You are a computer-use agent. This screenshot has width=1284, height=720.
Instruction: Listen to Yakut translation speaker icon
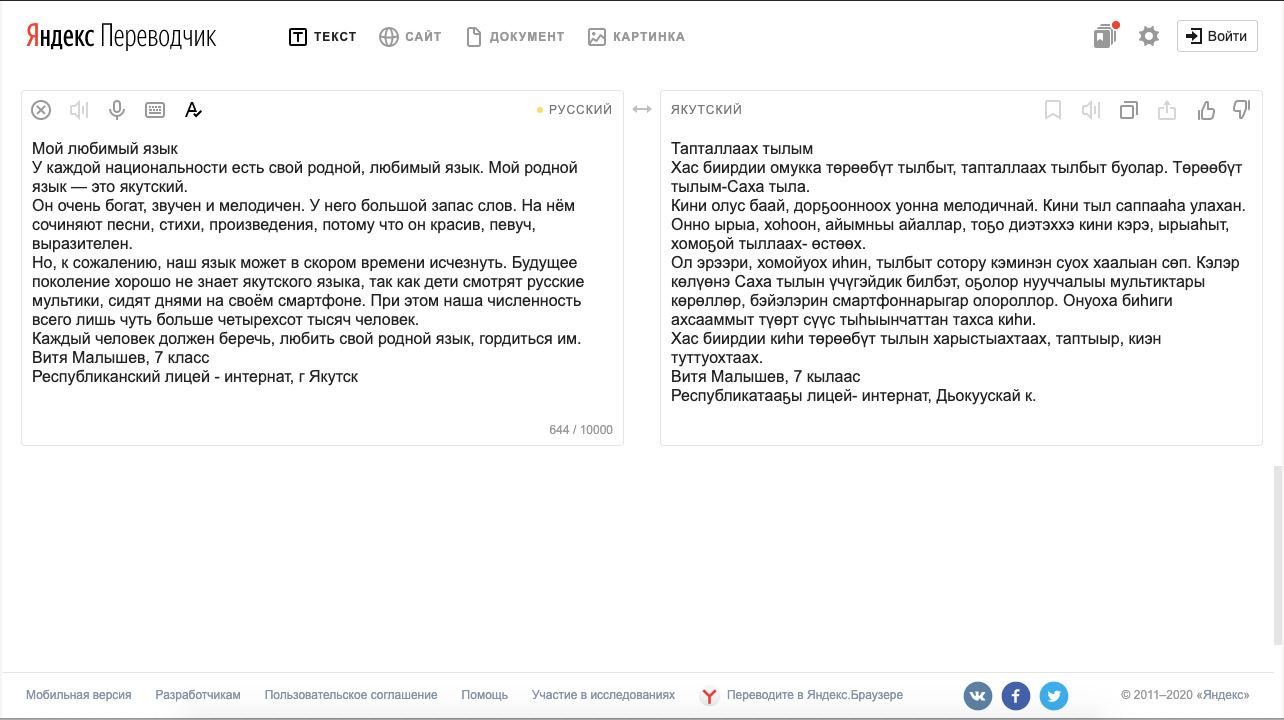[1091, 110]
